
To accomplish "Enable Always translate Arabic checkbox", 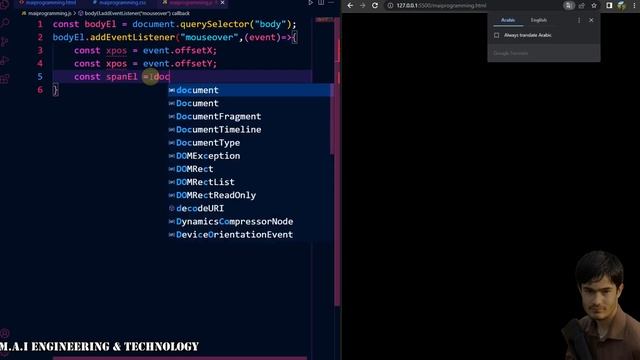I will point(497,36).
